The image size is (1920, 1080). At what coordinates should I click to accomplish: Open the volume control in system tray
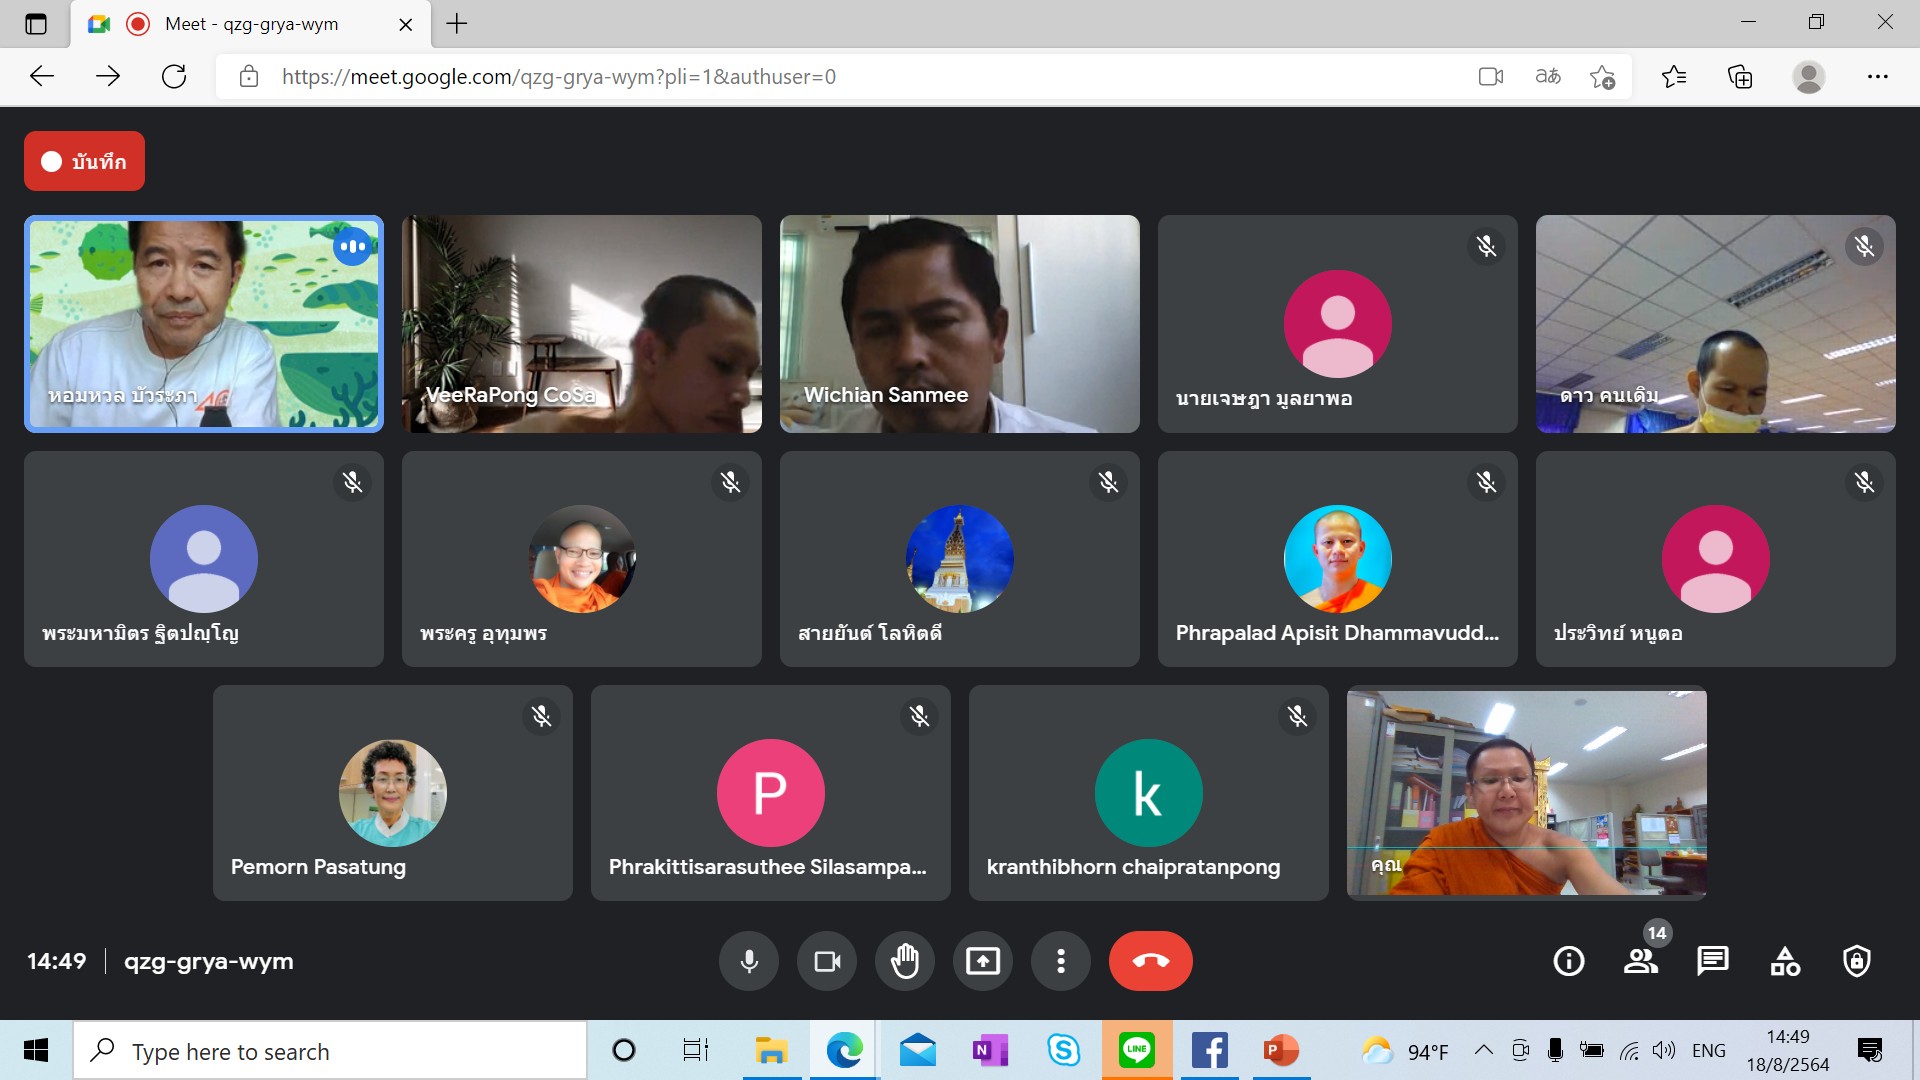click(x=1663, y=1050)
